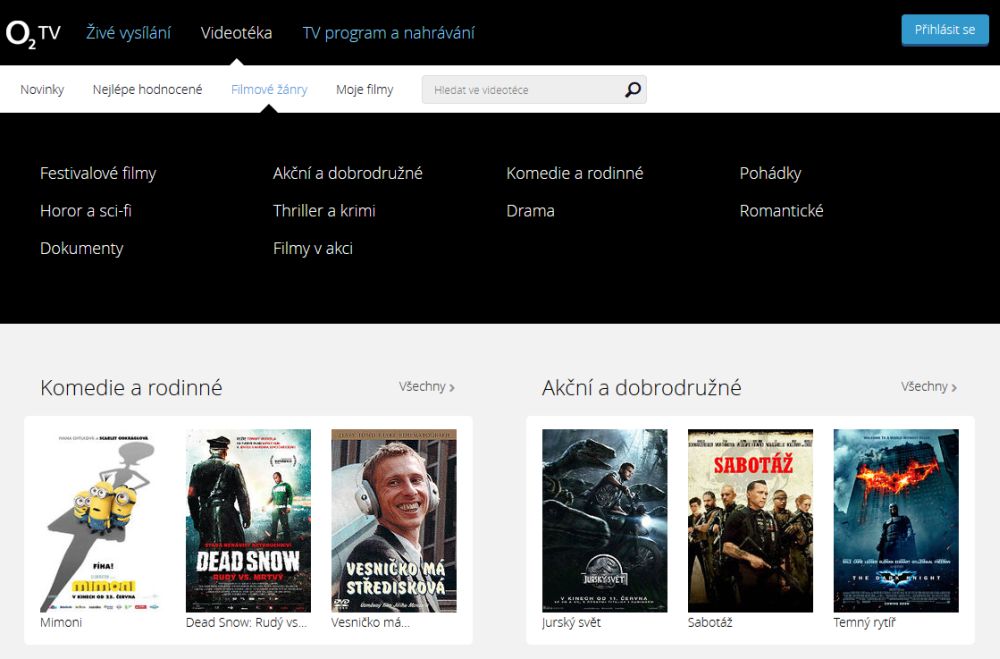Choose the Horor a sci-fi genre
The width and height of the screenshot is (1000, 659).
[x=86, y=211]
